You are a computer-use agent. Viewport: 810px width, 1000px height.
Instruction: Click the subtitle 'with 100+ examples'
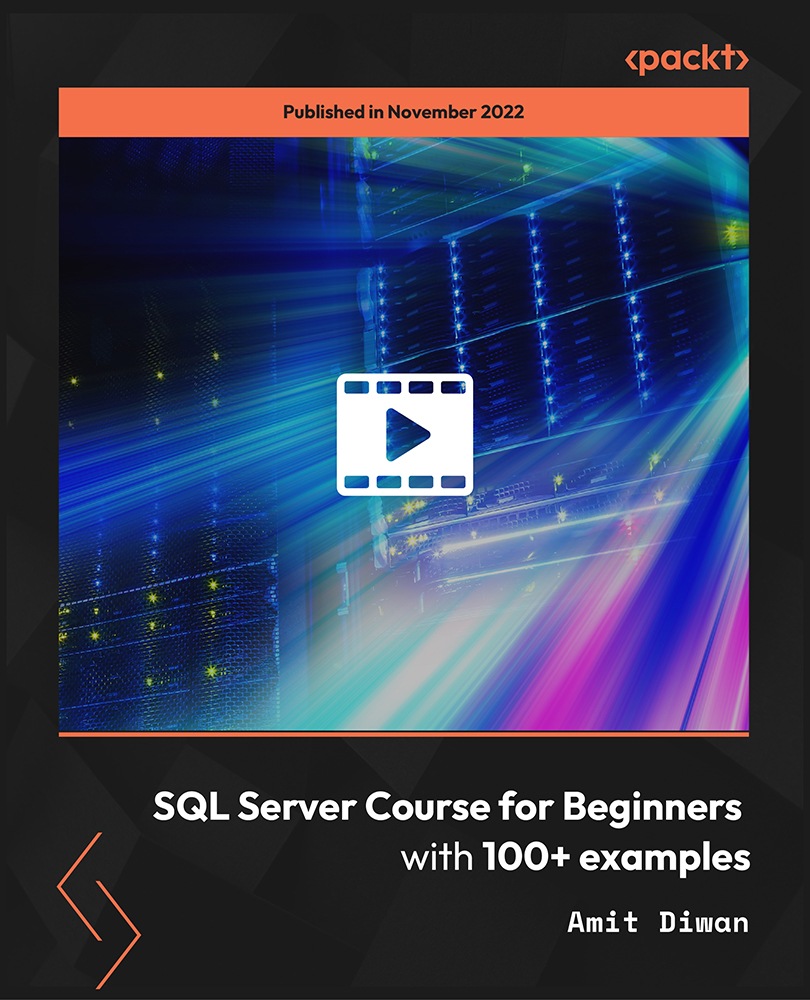point(575,858)
